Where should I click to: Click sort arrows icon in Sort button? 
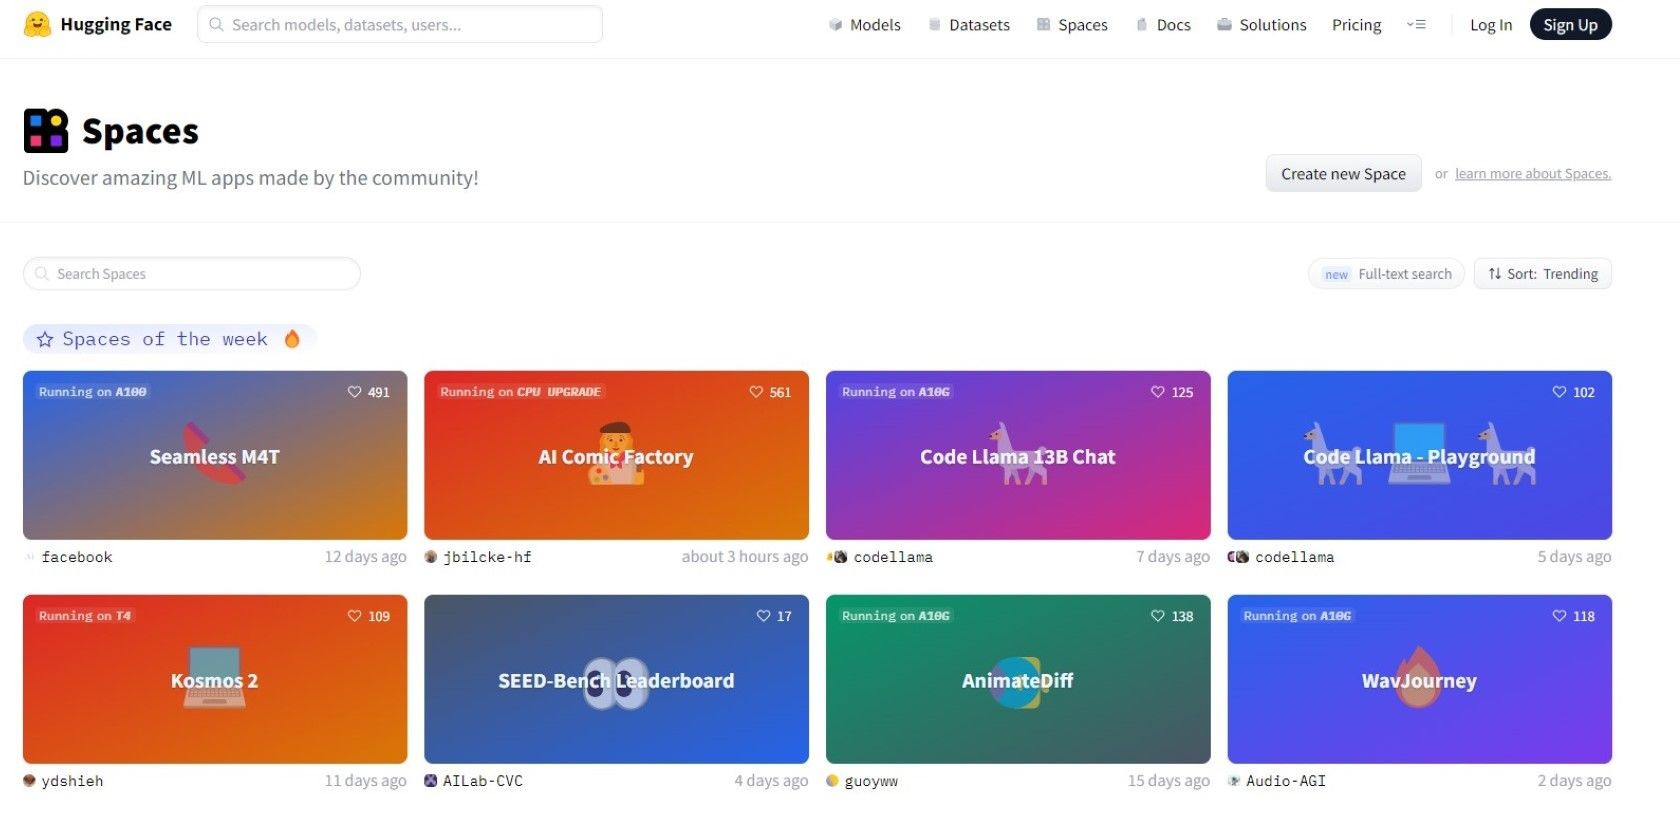pos(1495,274)
